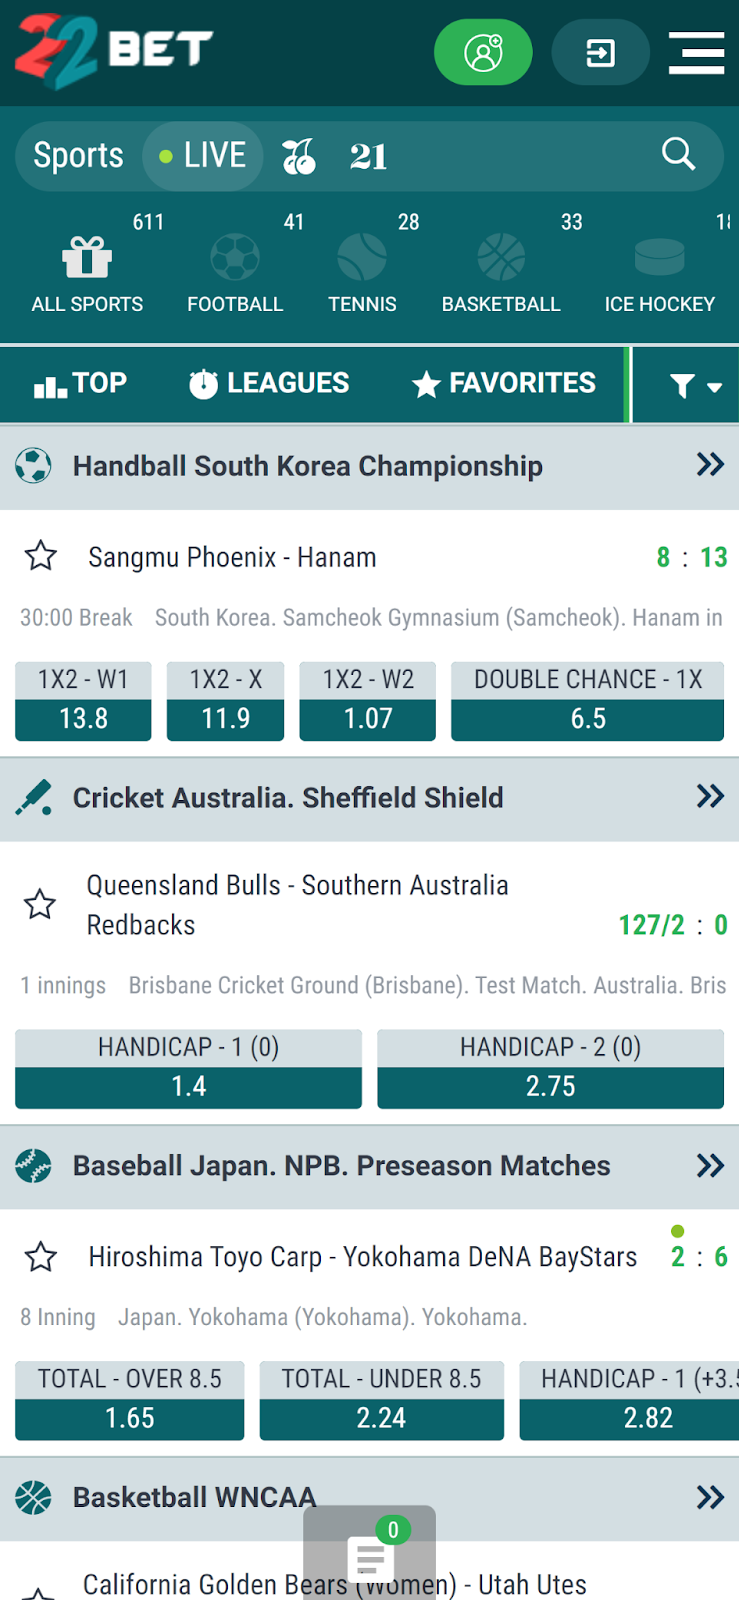Toggle favorite star for Hiroshima Toyo Carp
The height and width of the screenshot is (1600, 739).
click(41, 1256)
